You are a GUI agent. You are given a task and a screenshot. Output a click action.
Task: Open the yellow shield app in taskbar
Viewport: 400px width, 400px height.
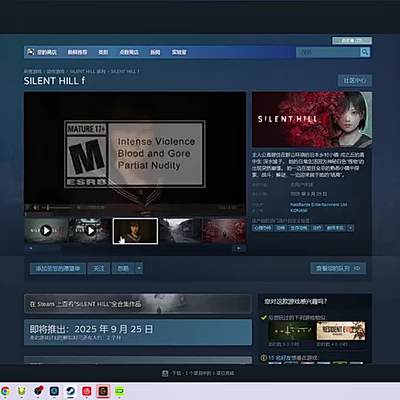pos(22,391)
